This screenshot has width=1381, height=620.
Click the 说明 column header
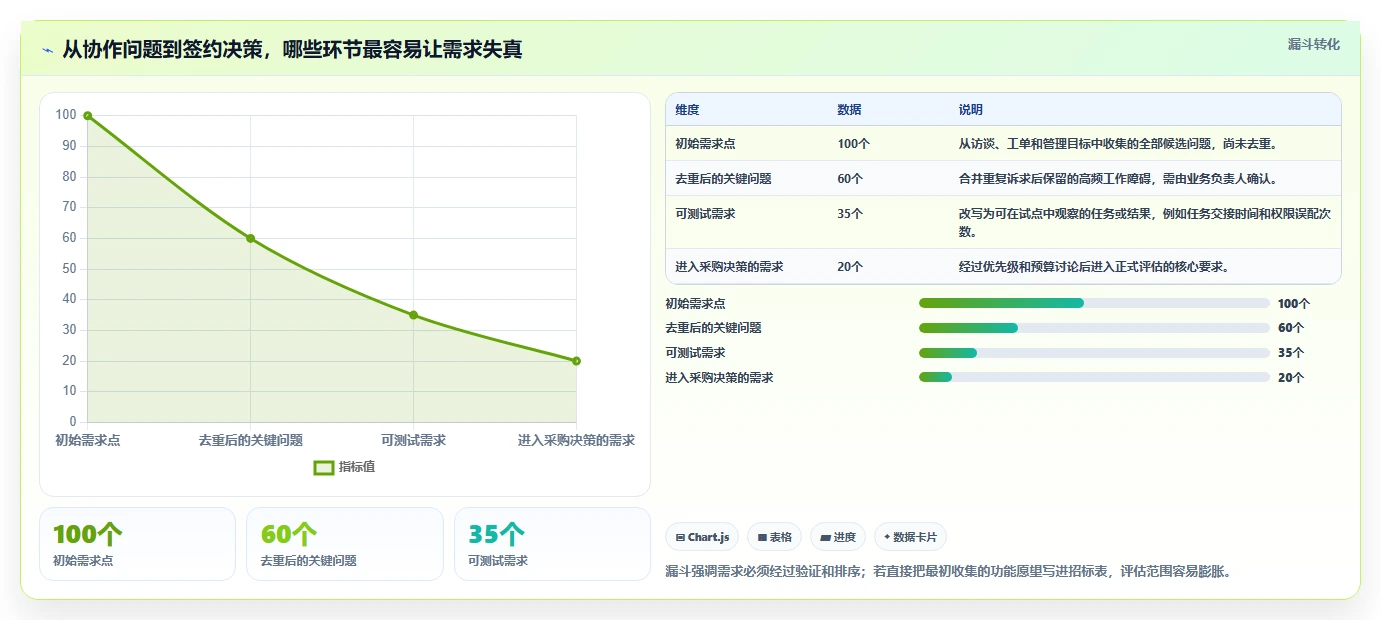click(x=971, y=110)
